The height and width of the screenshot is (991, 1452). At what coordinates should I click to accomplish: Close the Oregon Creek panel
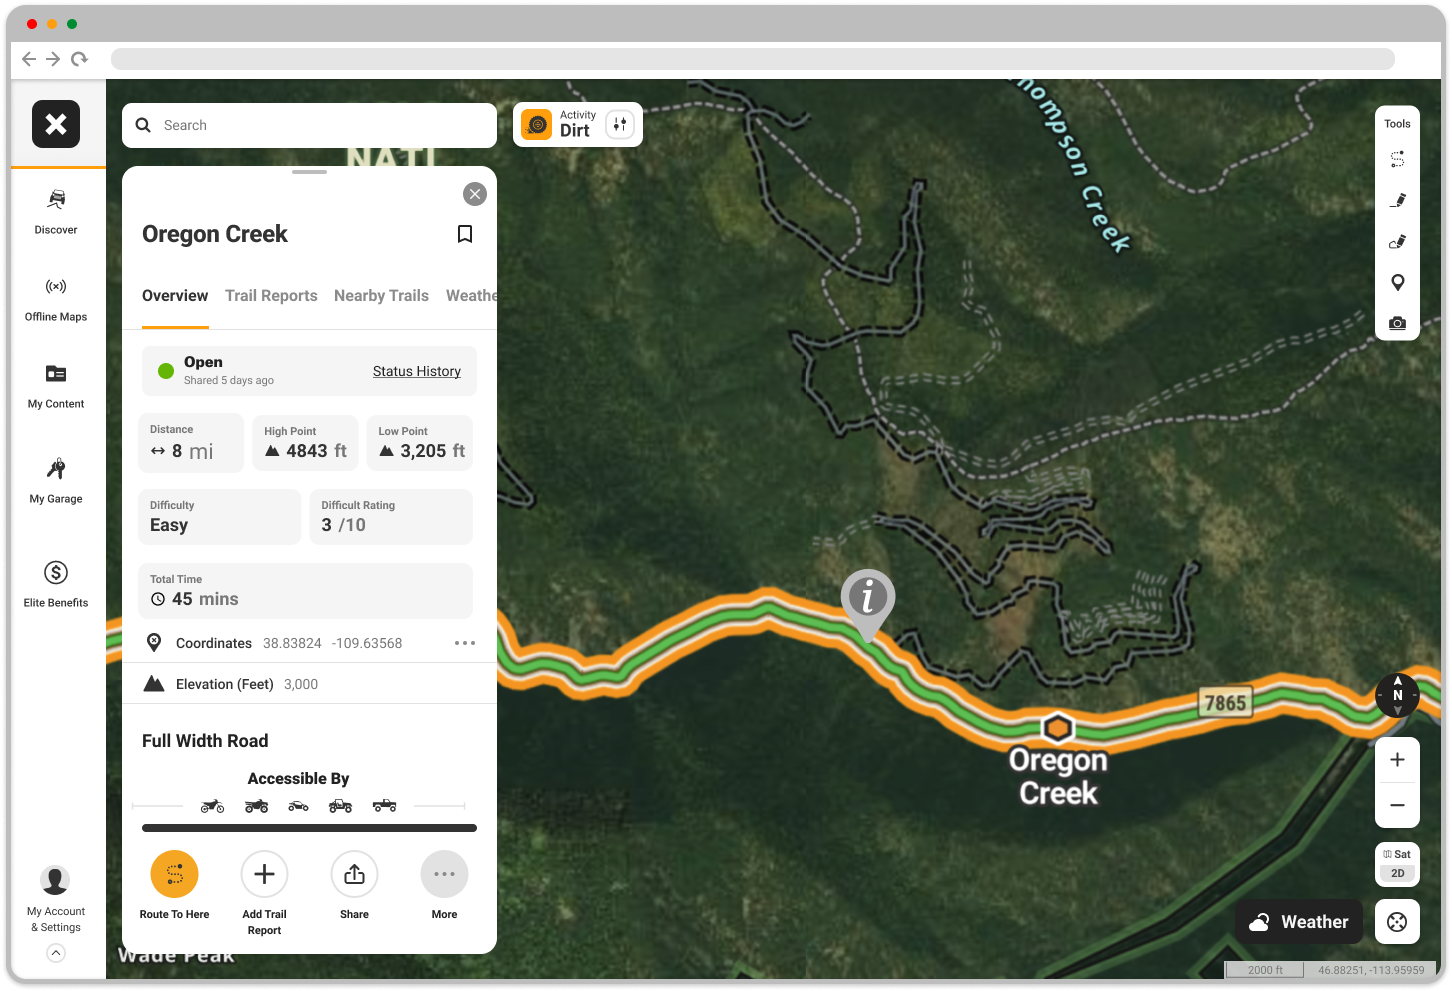pos(475,194)
